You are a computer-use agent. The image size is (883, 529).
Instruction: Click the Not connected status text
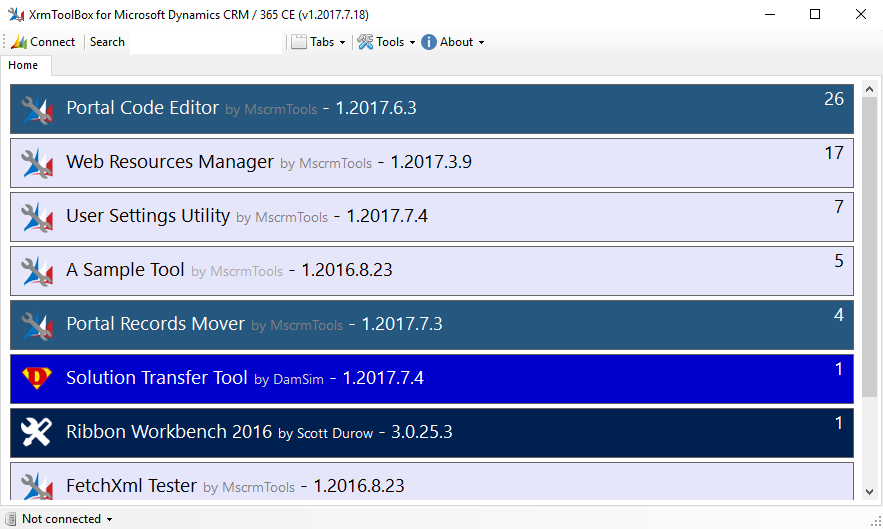tap(61, 519)
